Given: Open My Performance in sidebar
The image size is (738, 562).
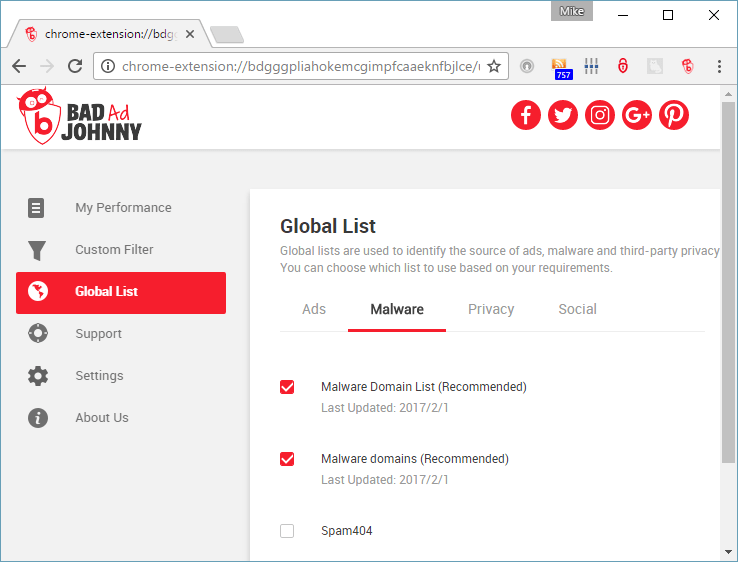Looking at the screenshot, I should pos(121,208).
